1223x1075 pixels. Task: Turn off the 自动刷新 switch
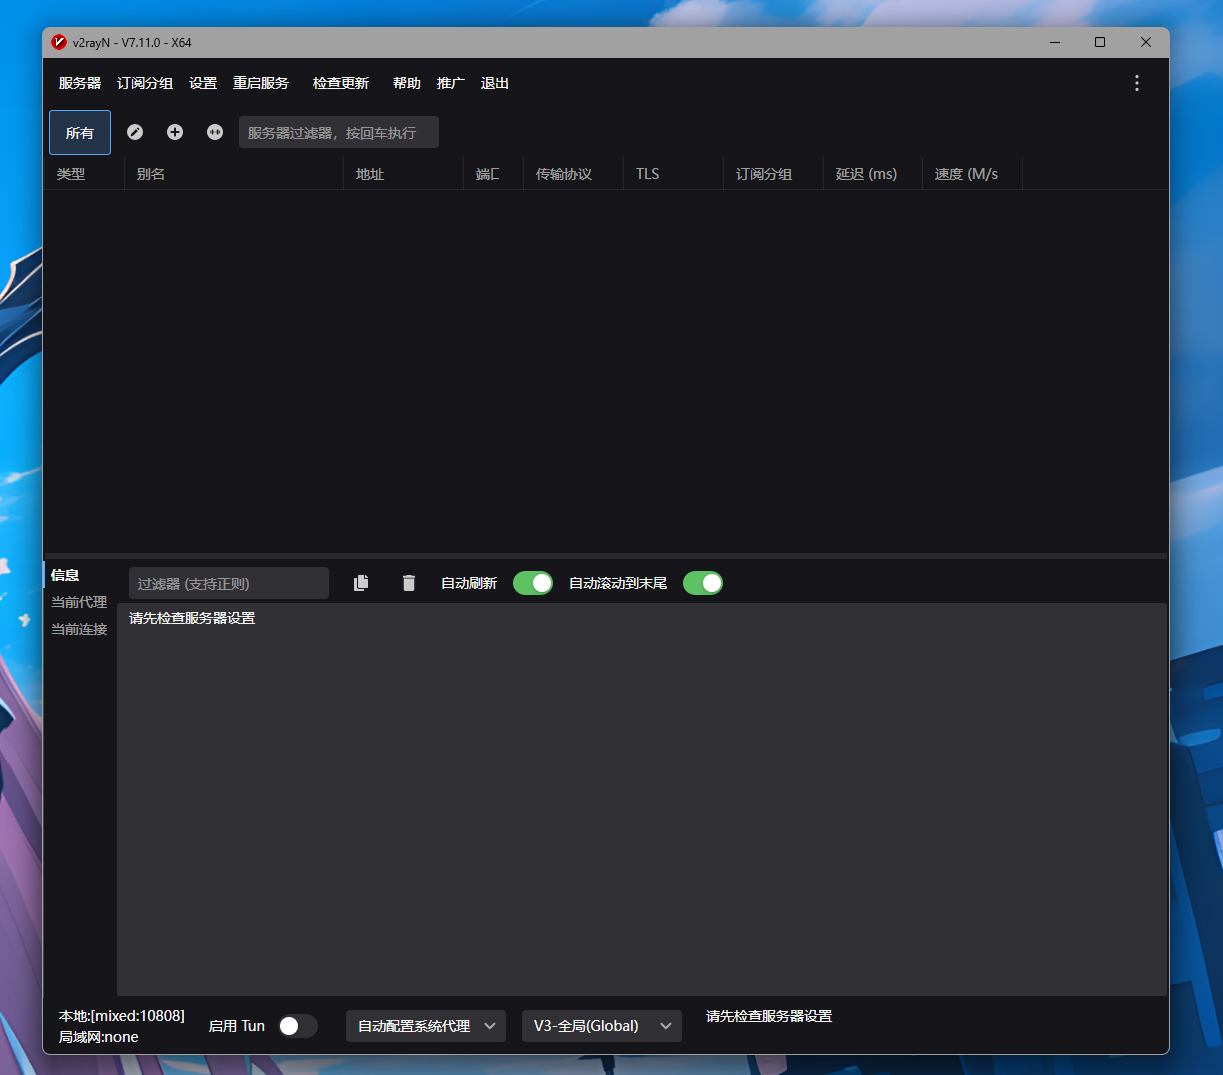pos(533,583)
